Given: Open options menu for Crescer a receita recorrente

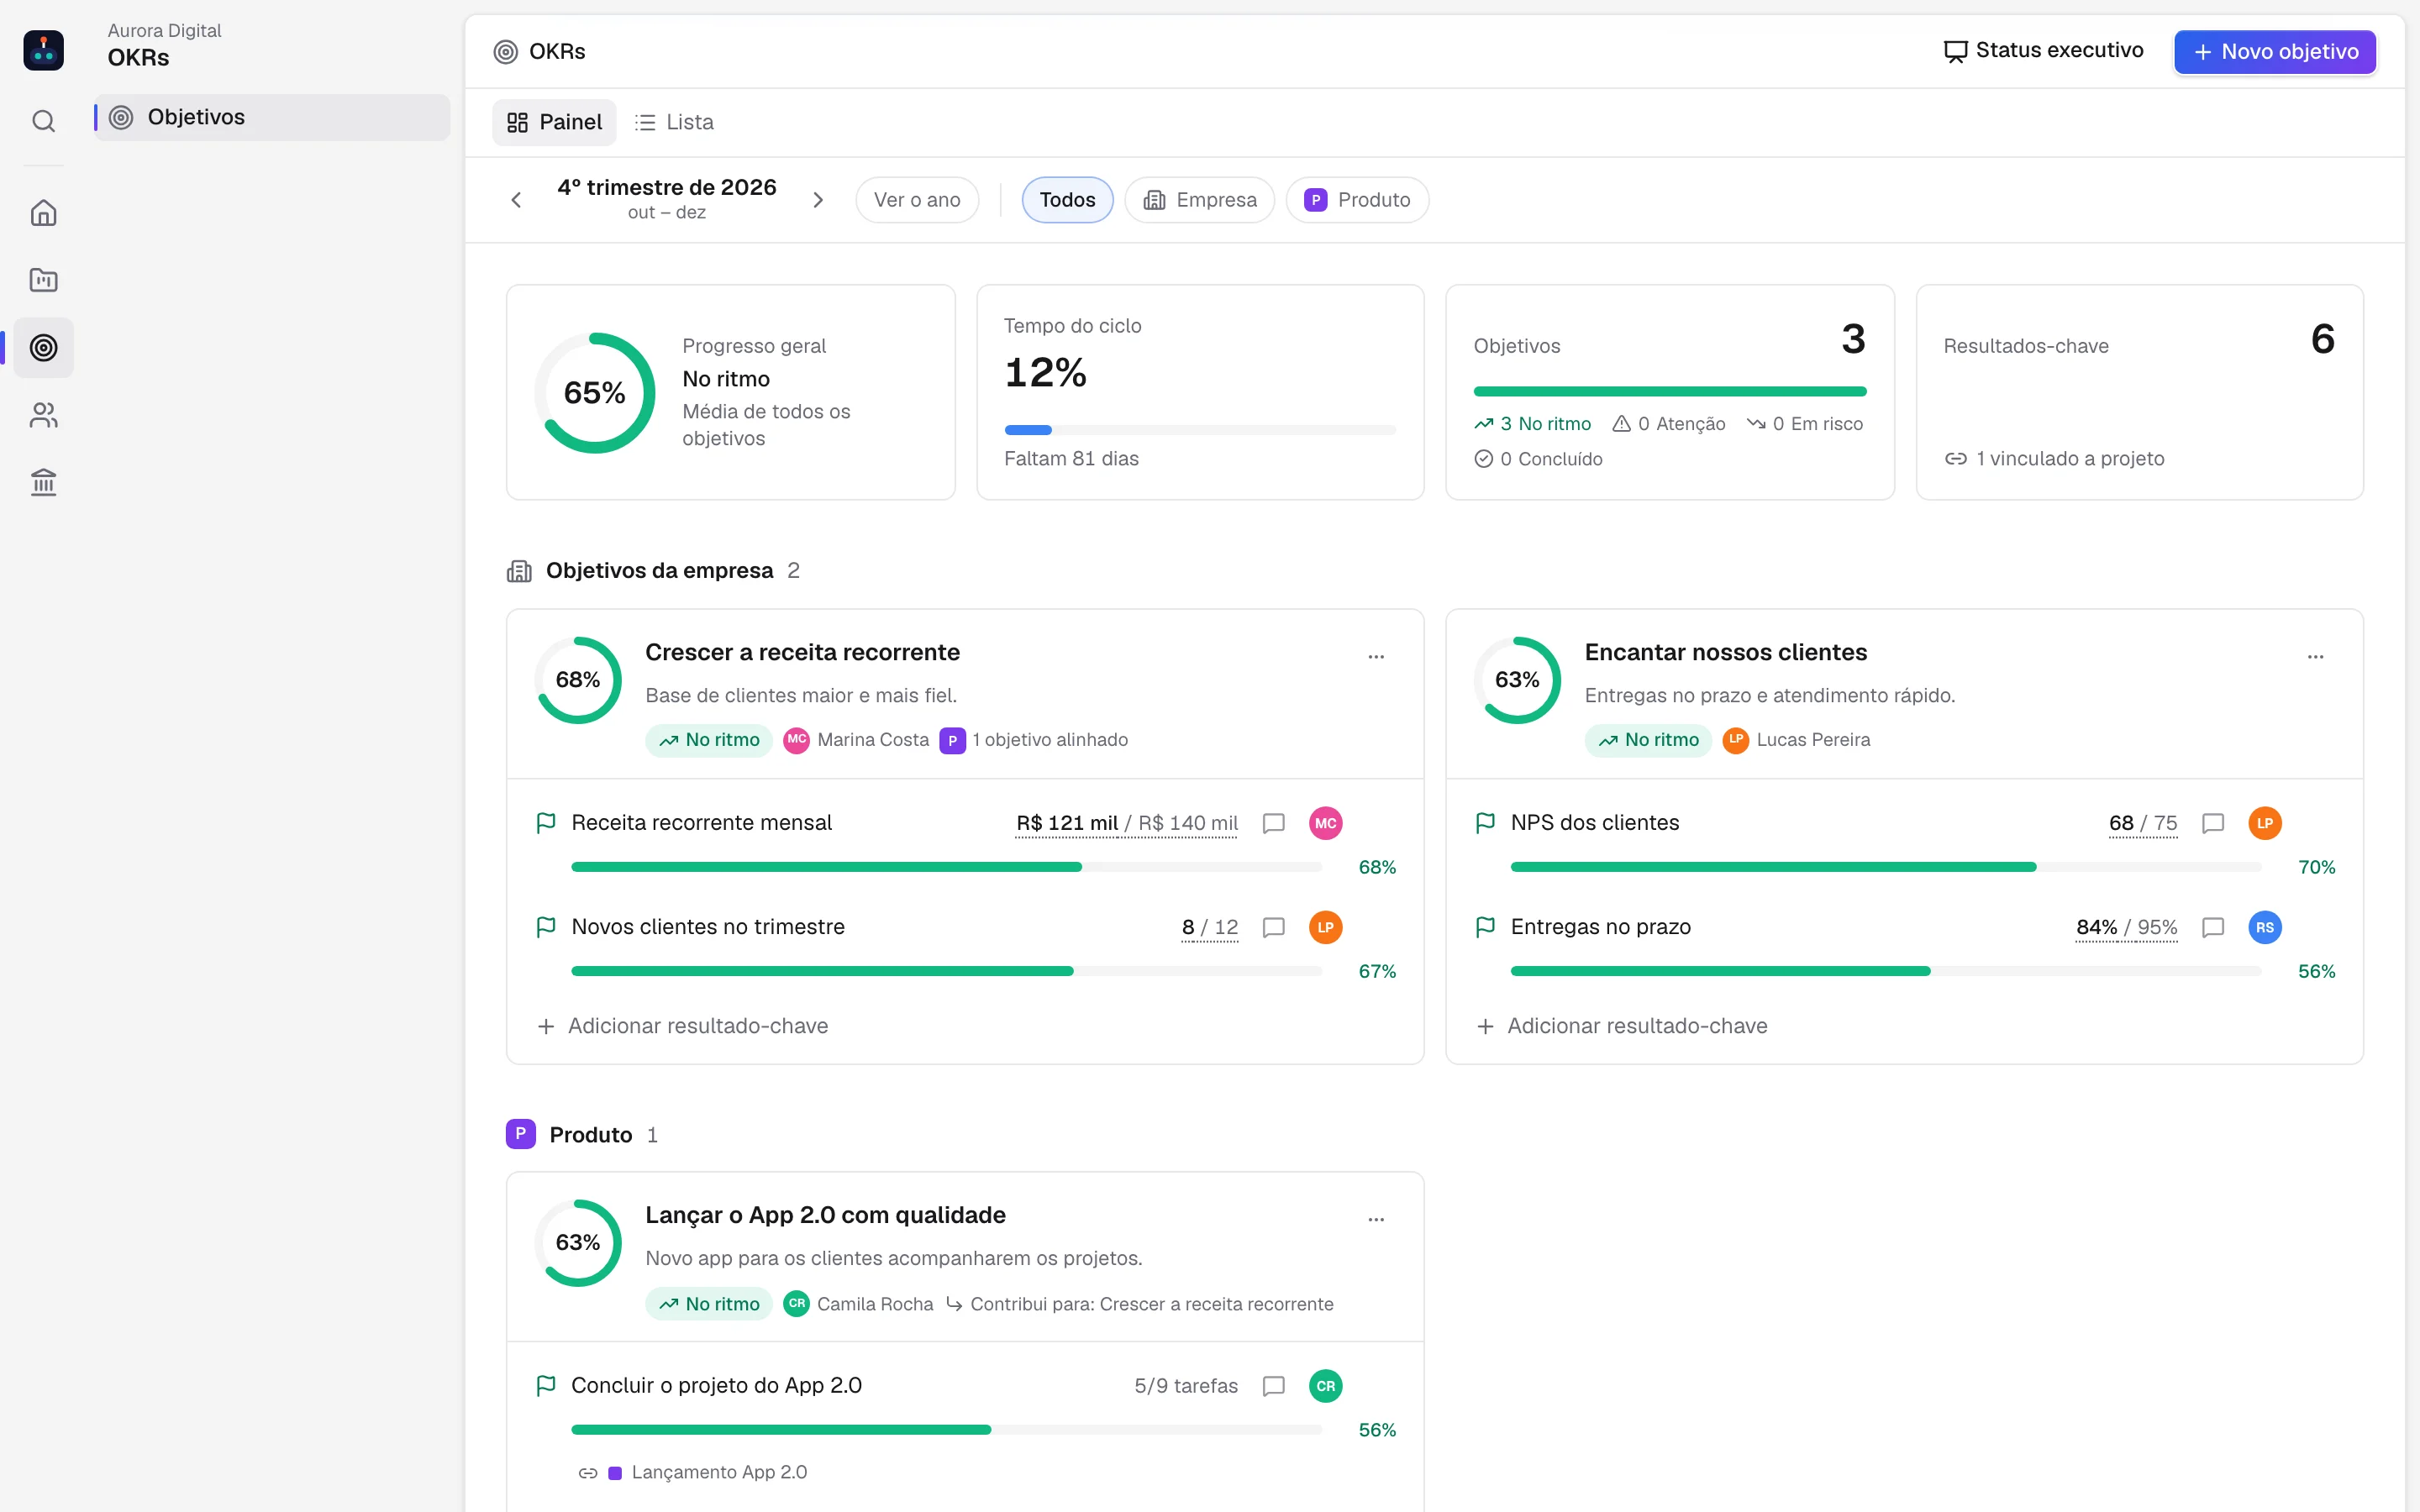Looking at the screenshot, I should (x=1376, y=657).
